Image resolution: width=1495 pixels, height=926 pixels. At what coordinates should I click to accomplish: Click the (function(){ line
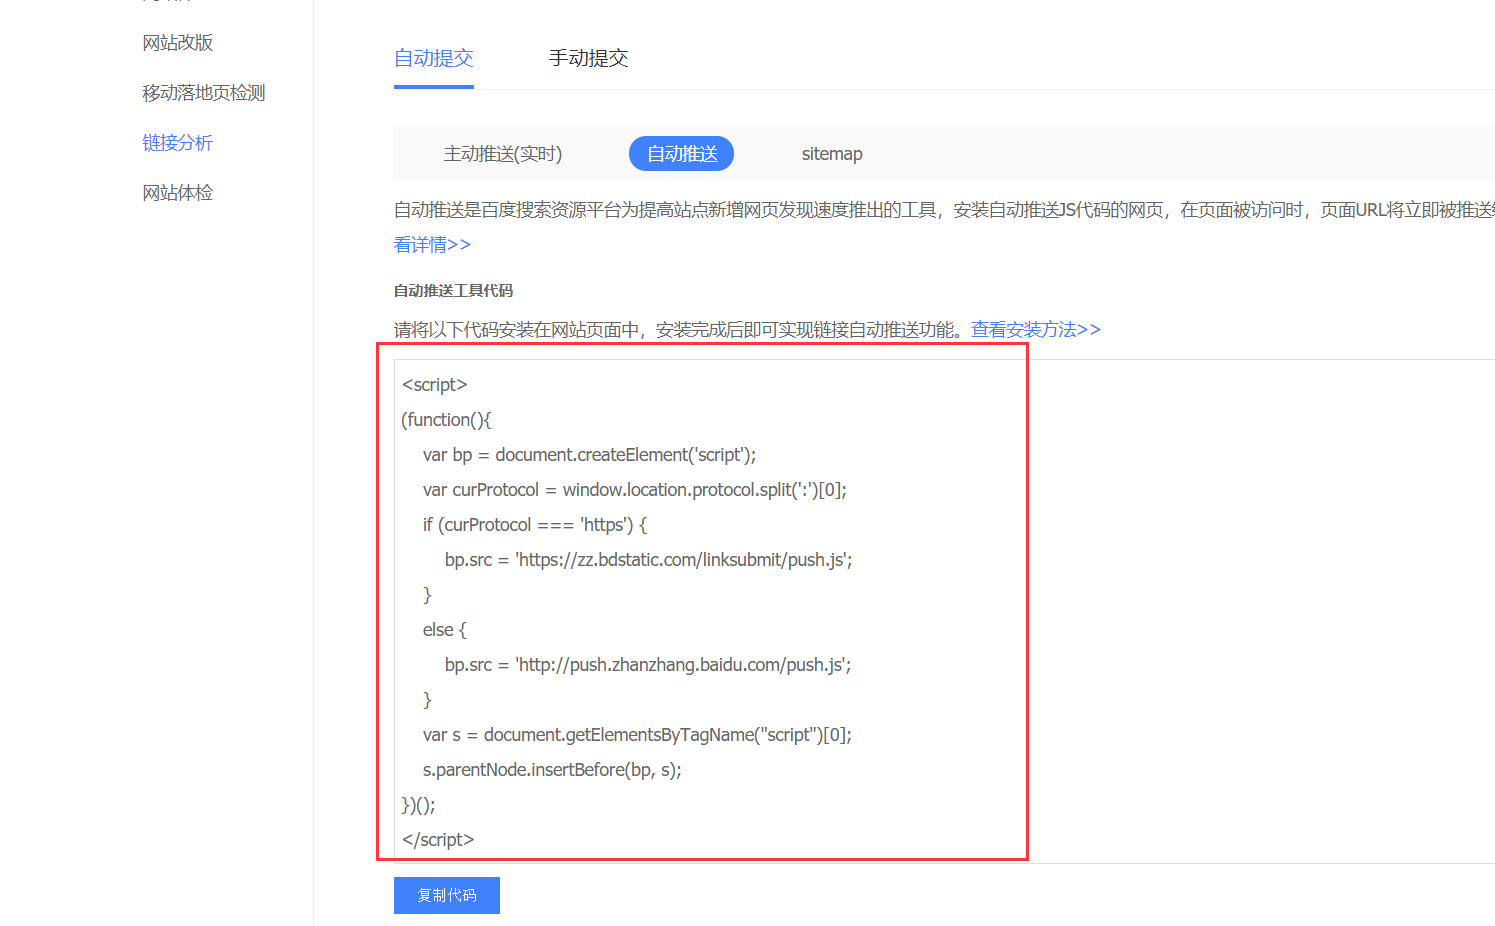447,420
